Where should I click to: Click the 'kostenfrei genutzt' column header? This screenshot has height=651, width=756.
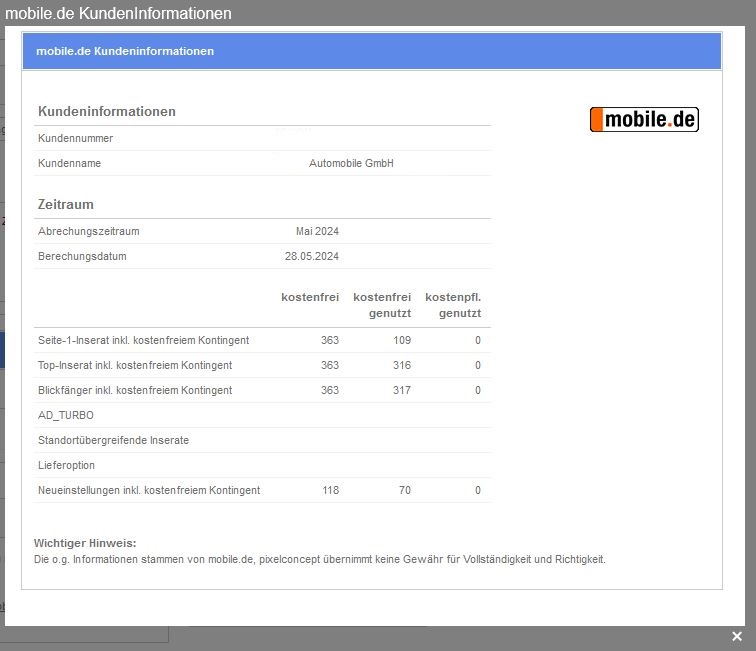382,305
